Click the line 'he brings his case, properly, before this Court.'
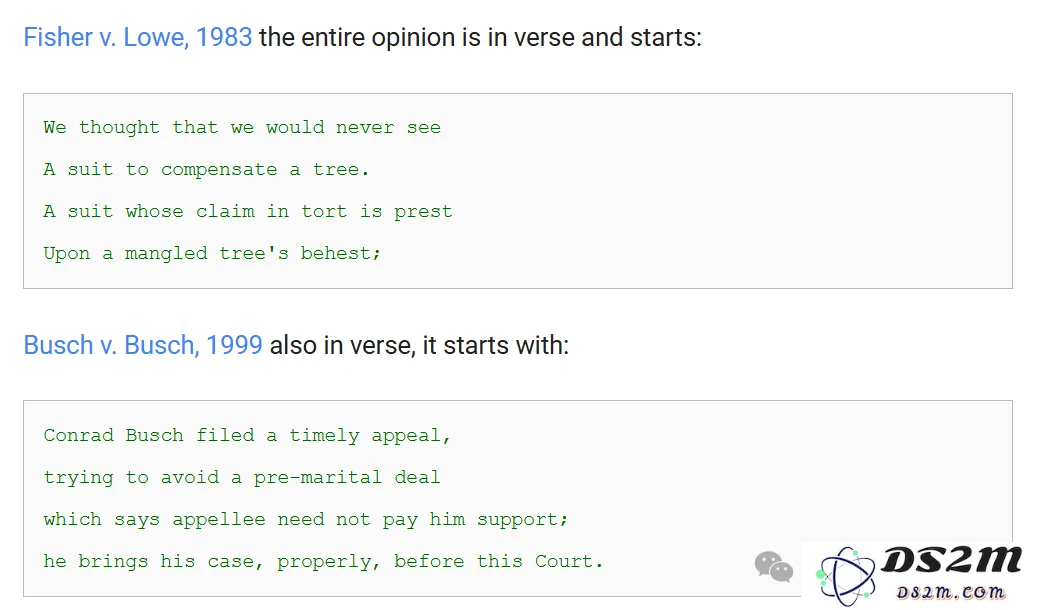1039x610 pixels. pyautogui.click(x=323, y=561)
